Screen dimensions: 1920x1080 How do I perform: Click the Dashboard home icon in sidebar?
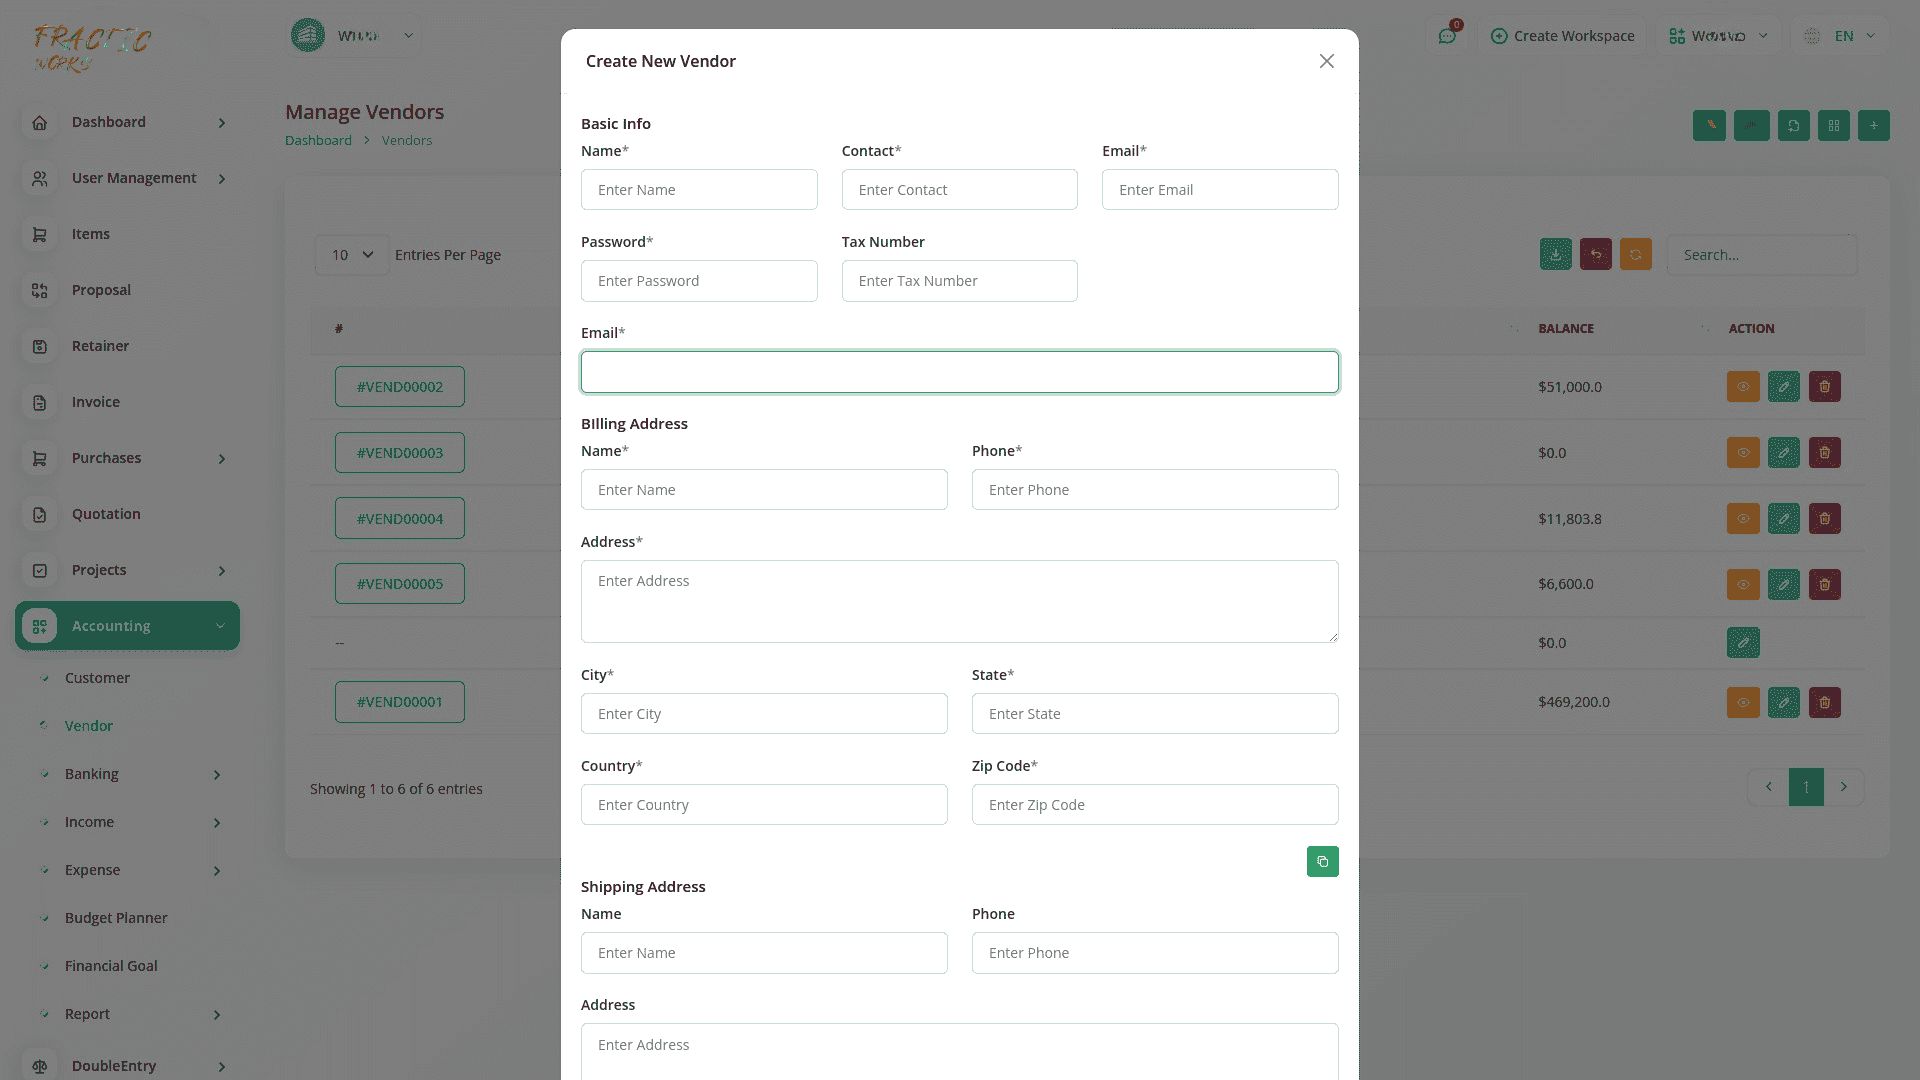(x=40, y=123)
